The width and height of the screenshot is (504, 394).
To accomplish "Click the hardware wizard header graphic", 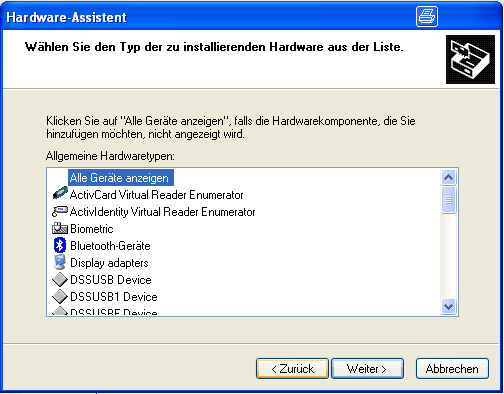I will [x=470, y=59].
